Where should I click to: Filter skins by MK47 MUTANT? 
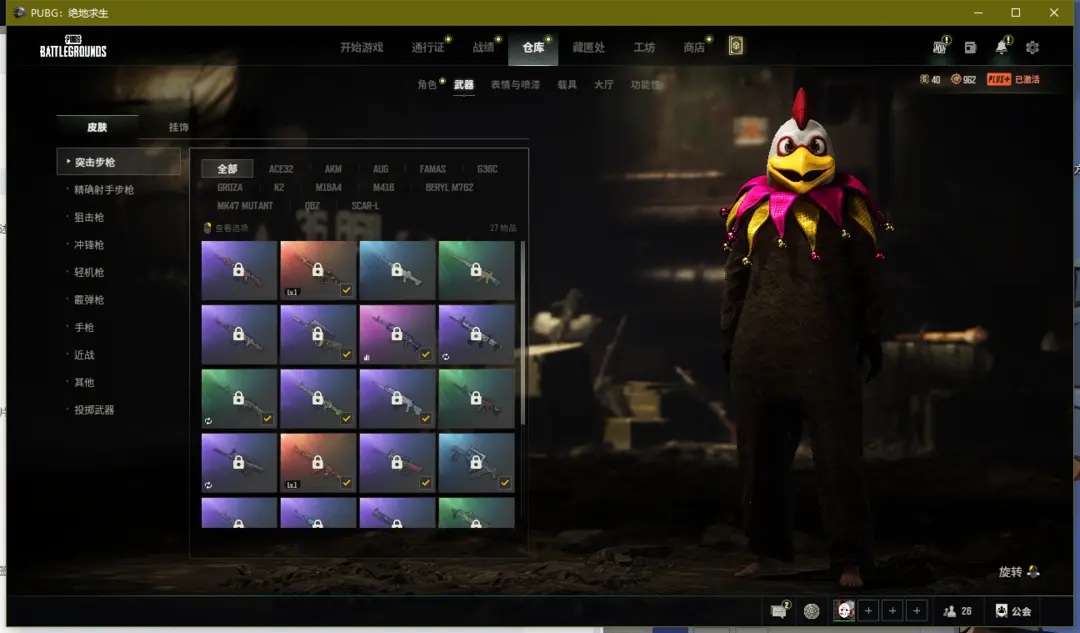pyautogui.click(x=245, y=206)
